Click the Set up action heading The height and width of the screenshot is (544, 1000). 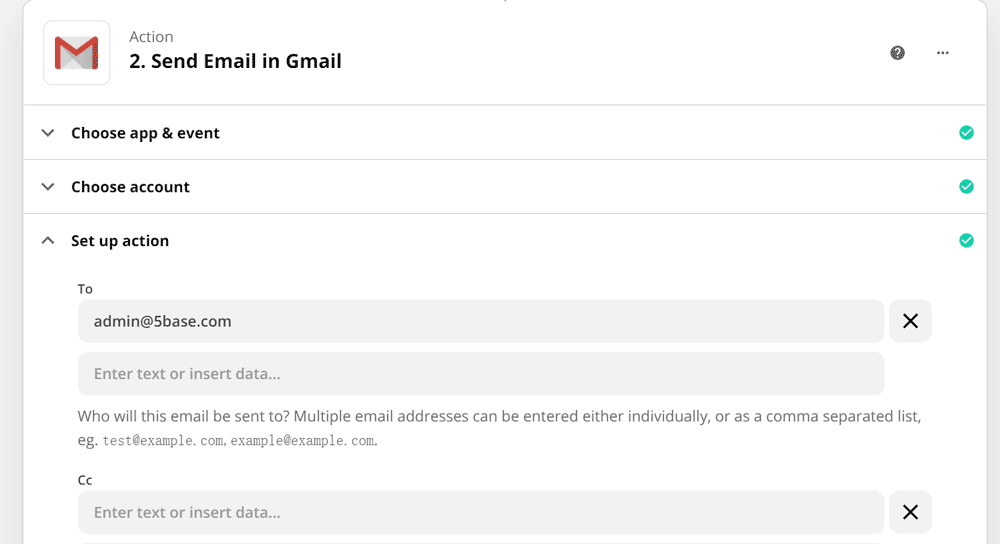click(x=120, y=241)
